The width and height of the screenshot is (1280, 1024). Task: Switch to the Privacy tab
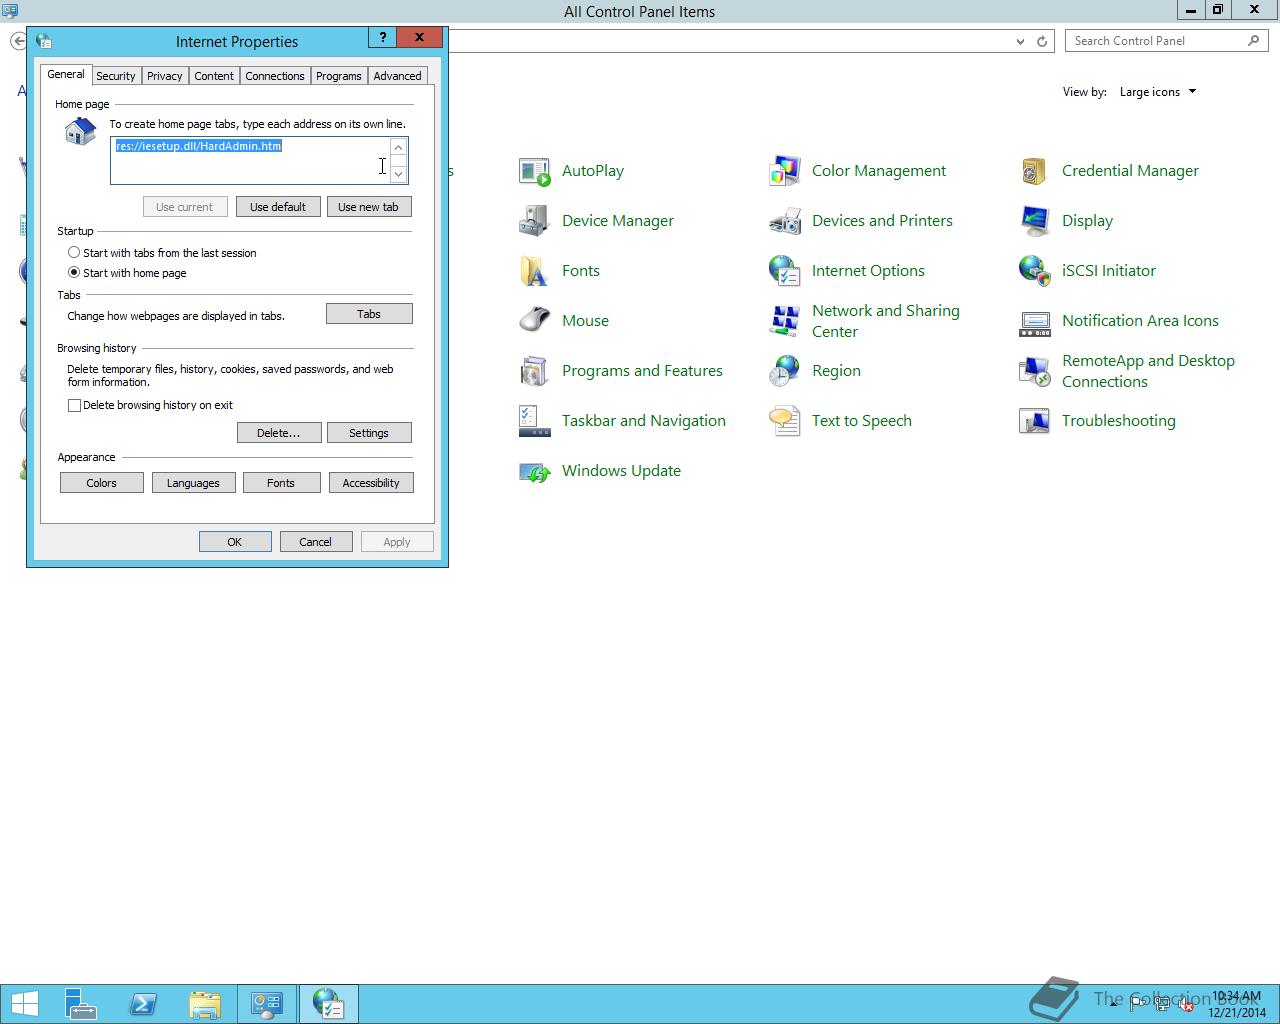165,76
